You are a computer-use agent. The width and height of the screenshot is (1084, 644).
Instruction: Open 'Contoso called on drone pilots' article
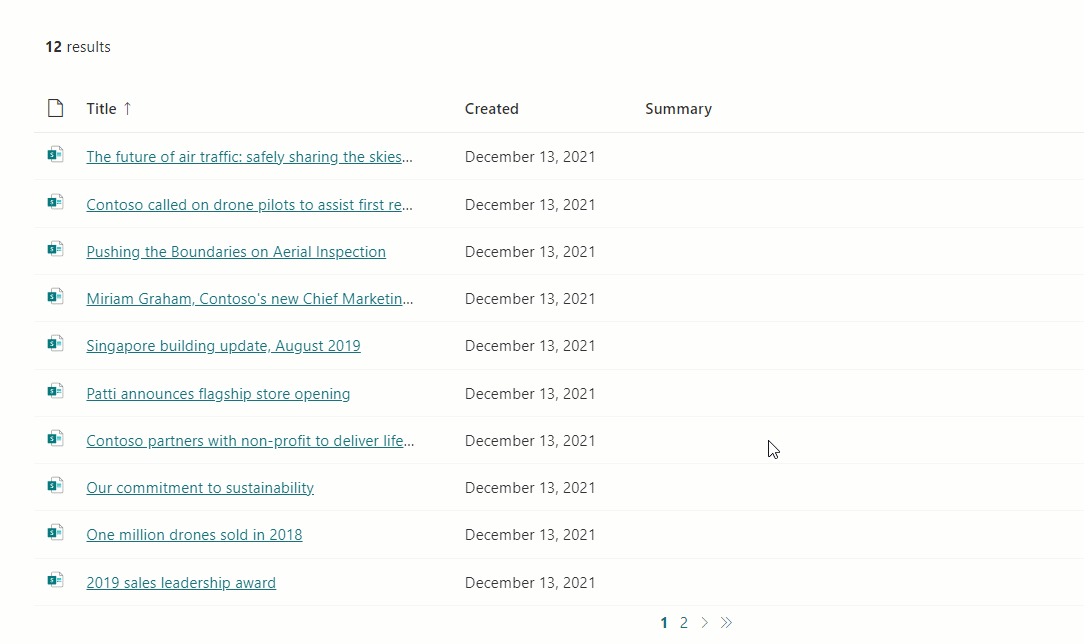[x=250, y=205]
